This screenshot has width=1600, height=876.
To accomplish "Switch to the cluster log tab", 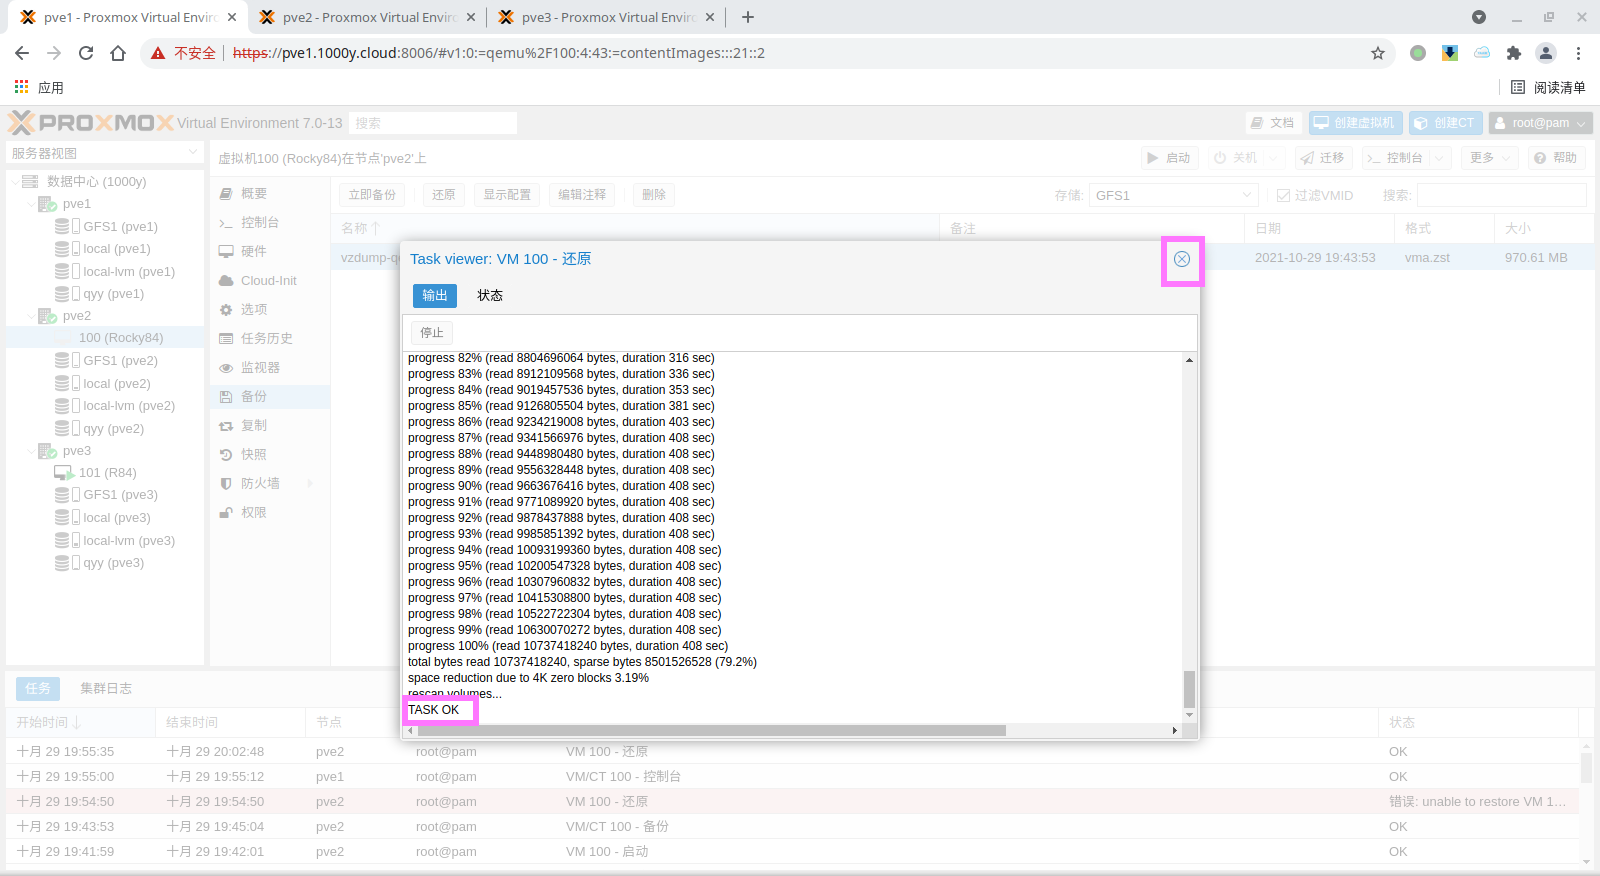I will pos(106,688).
